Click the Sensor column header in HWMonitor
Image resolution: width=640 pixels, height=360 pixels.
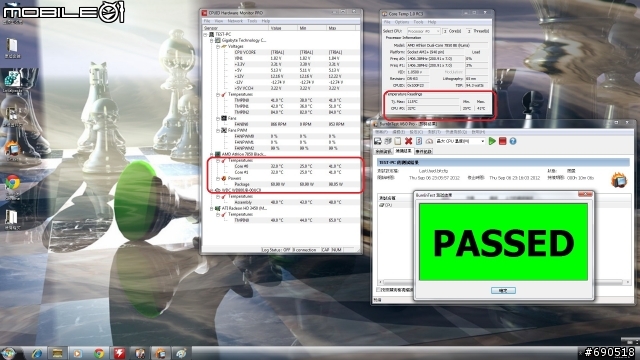click(x=236, y=28)
